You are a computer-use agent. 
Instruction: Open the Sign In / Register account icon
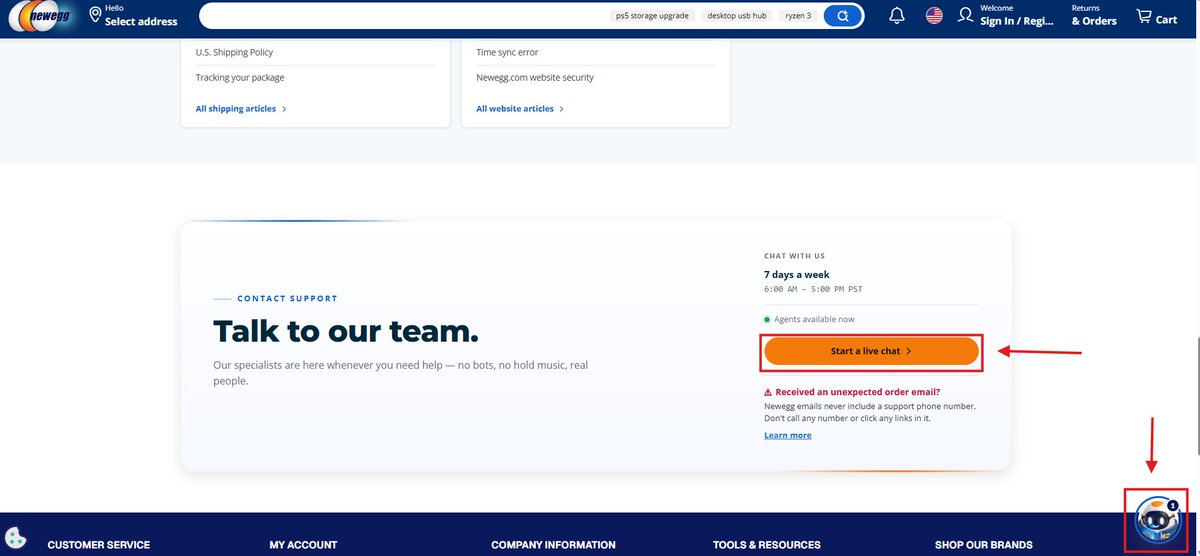(x=965, y=15)
